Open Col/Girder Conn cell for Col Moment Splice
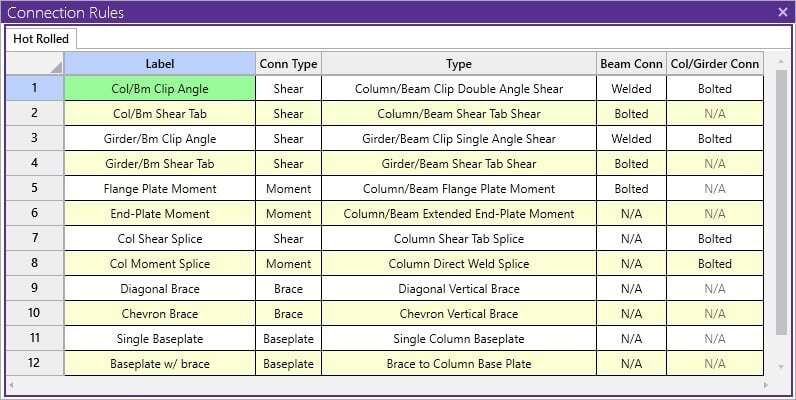 coord(715,264)
